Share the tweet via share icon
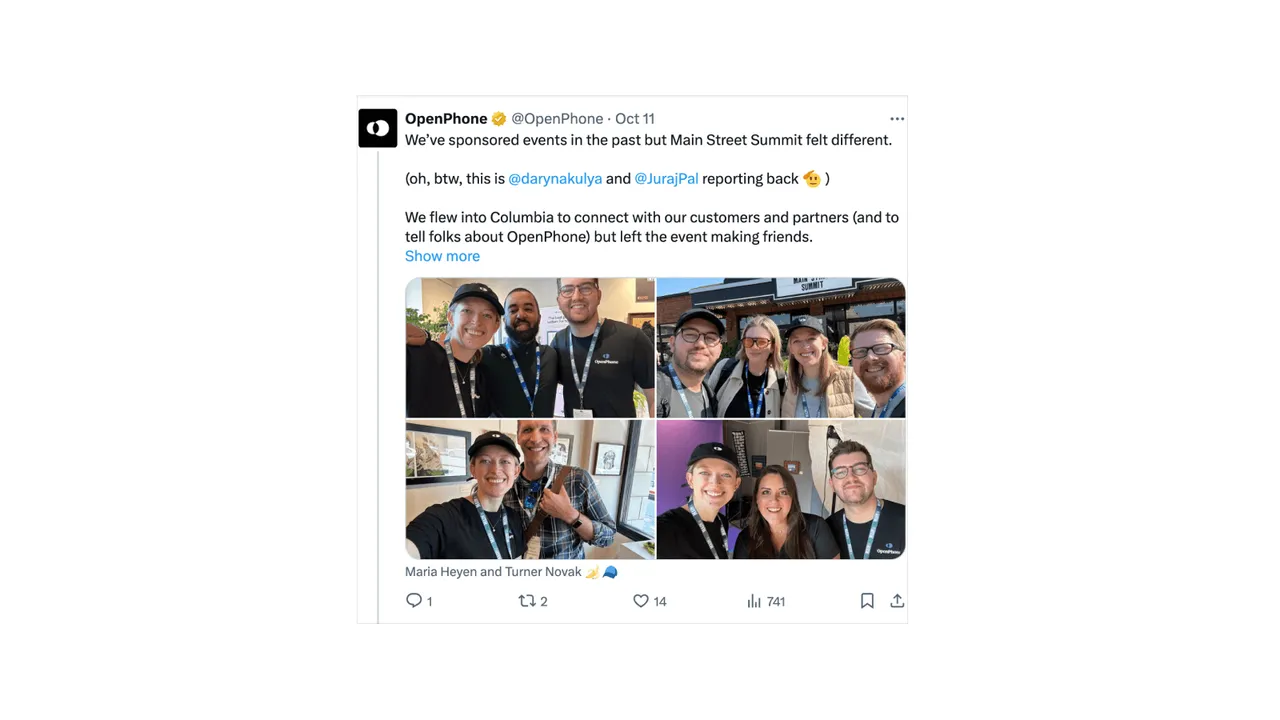This screenshot has height=720, width=1280. (x=897, y=600)
